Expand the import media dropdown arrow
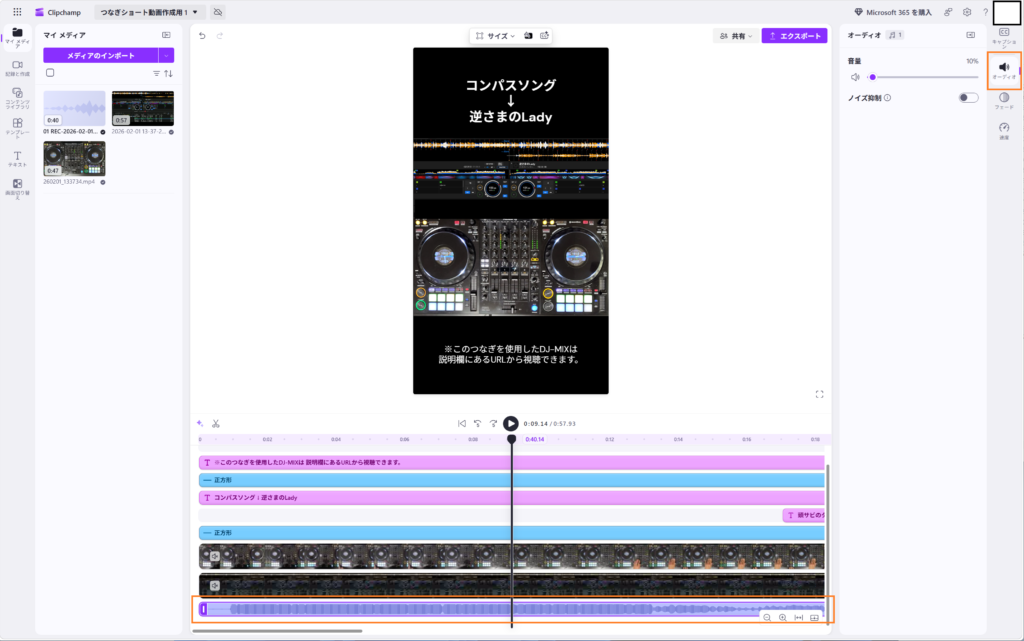 coord(166,56)
